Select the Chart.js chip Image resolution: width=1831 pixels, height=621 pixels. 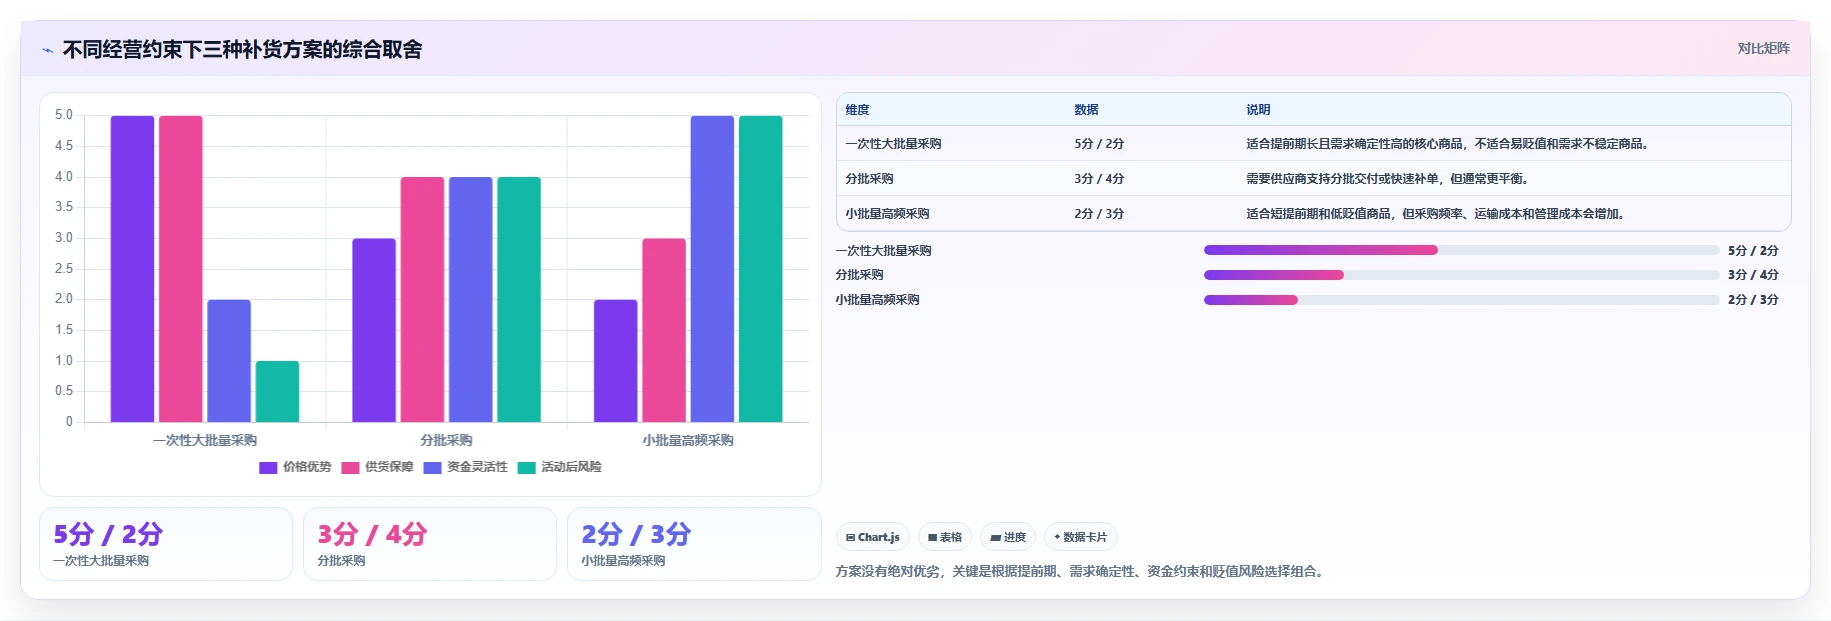click(x=873, y=537)
